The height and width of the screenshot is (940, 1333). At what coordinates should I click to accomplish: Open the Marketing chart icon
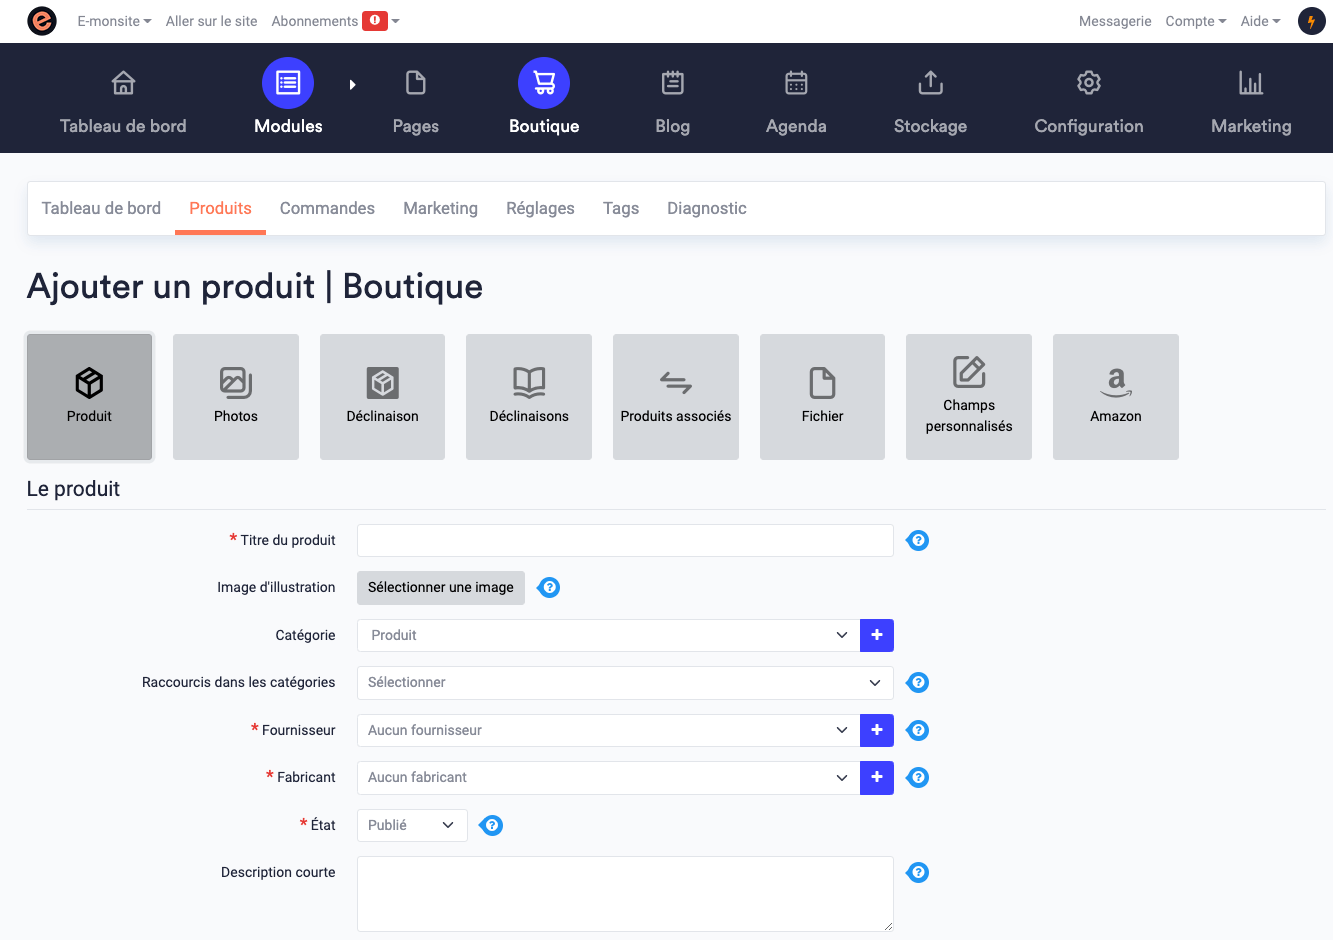[x=1251, y=83]
